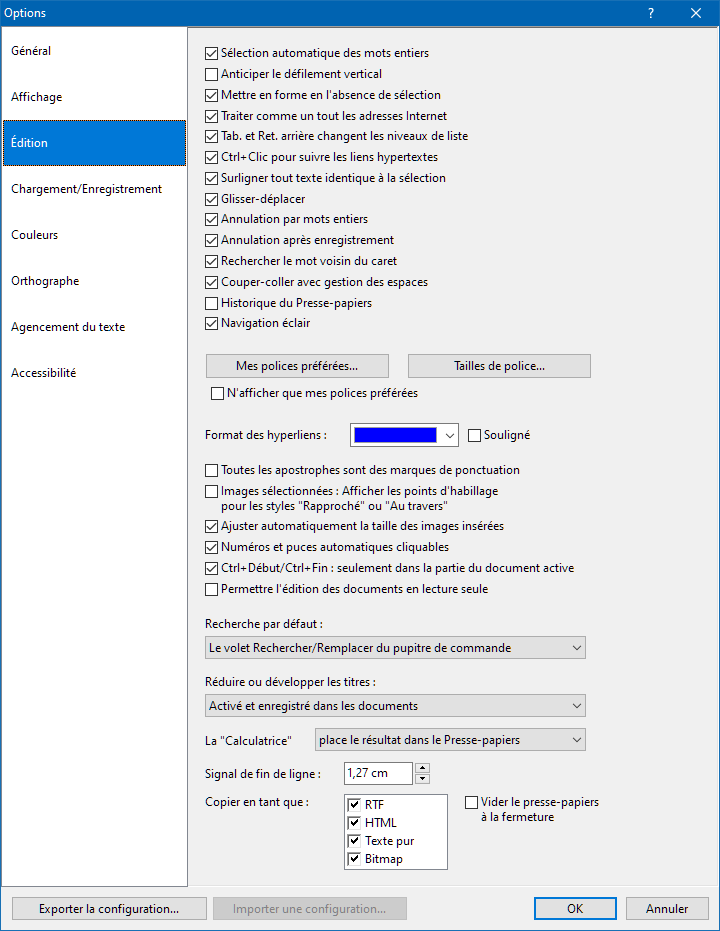The image size is (720, 931).
Task: Close the Options dialog window
Action: click(x=696, y=13)
